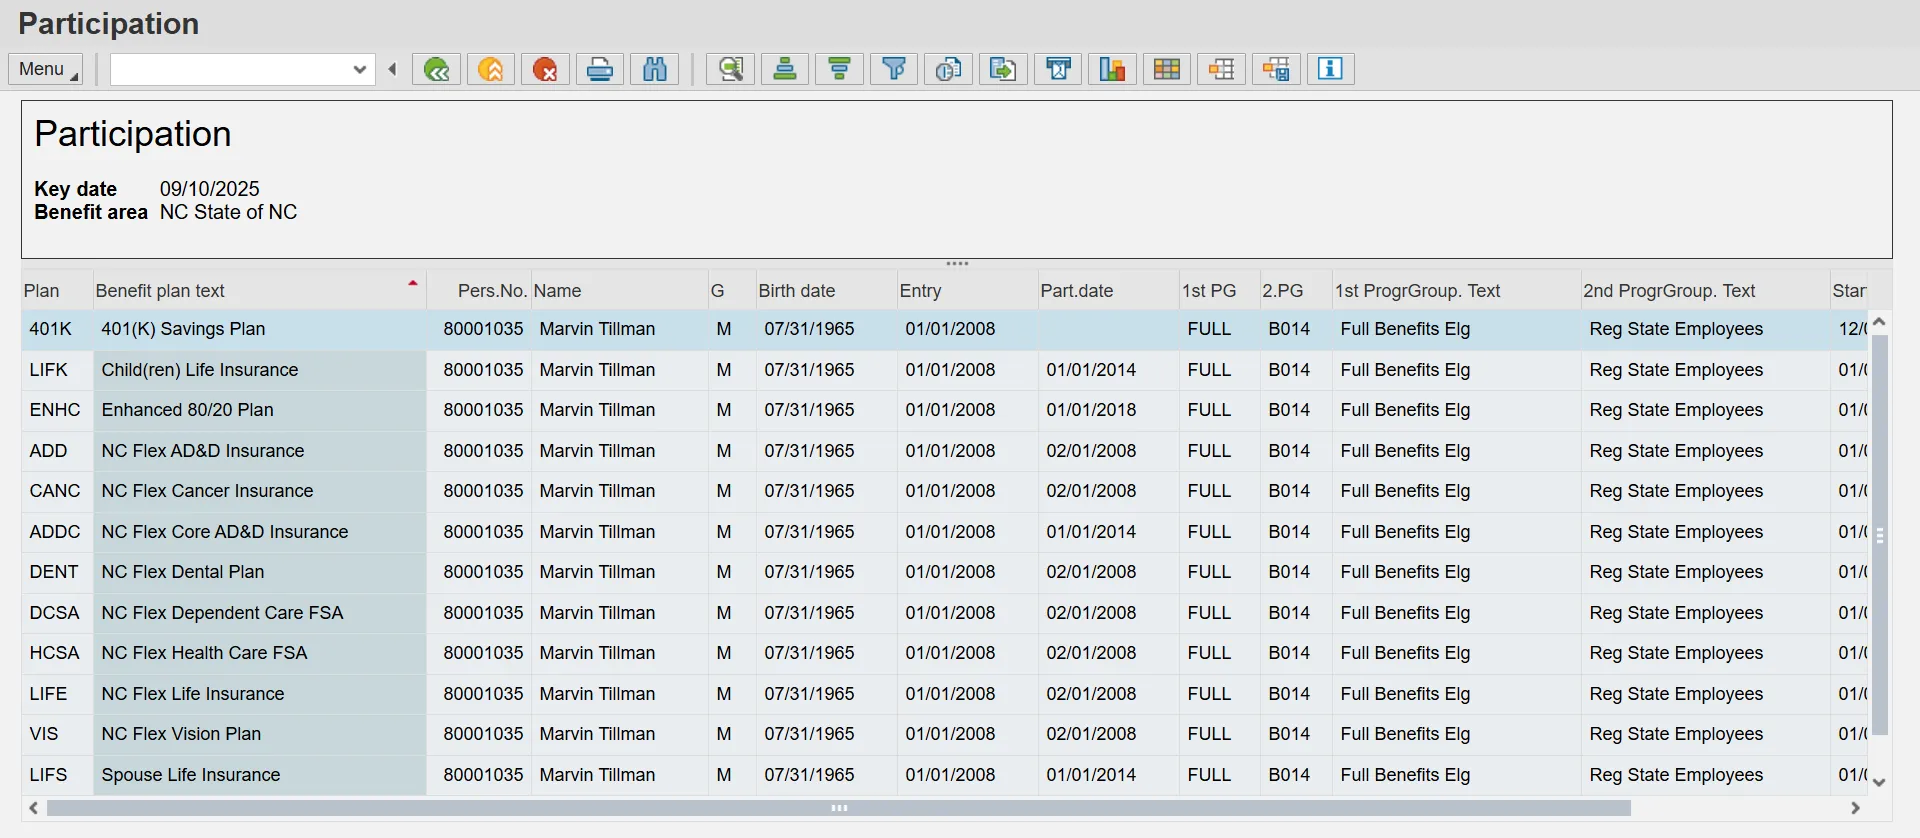Click the chart graphic icon
Screen dimensions: 1920x838
tap(1112, 69)
